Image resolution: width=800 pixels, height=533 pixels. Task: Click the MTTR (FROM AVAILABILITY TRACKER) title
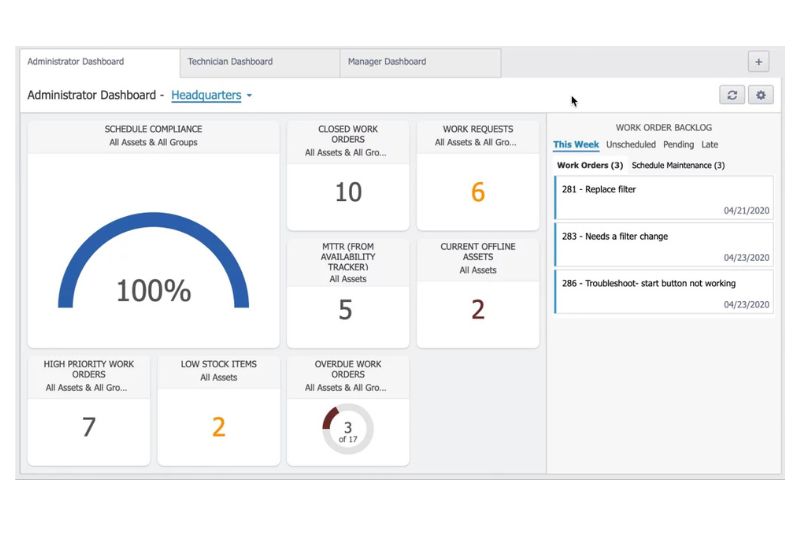[x=348, y=257]
